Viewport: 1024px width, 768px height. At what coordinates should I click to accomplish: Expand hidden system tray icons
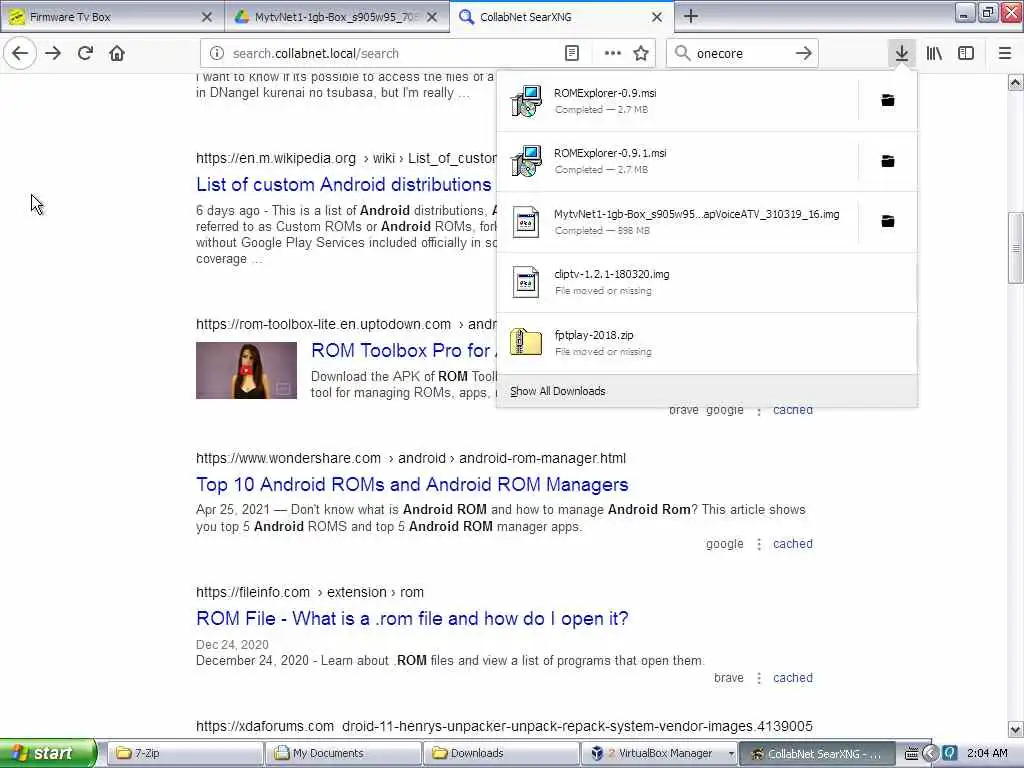[930, 754]
